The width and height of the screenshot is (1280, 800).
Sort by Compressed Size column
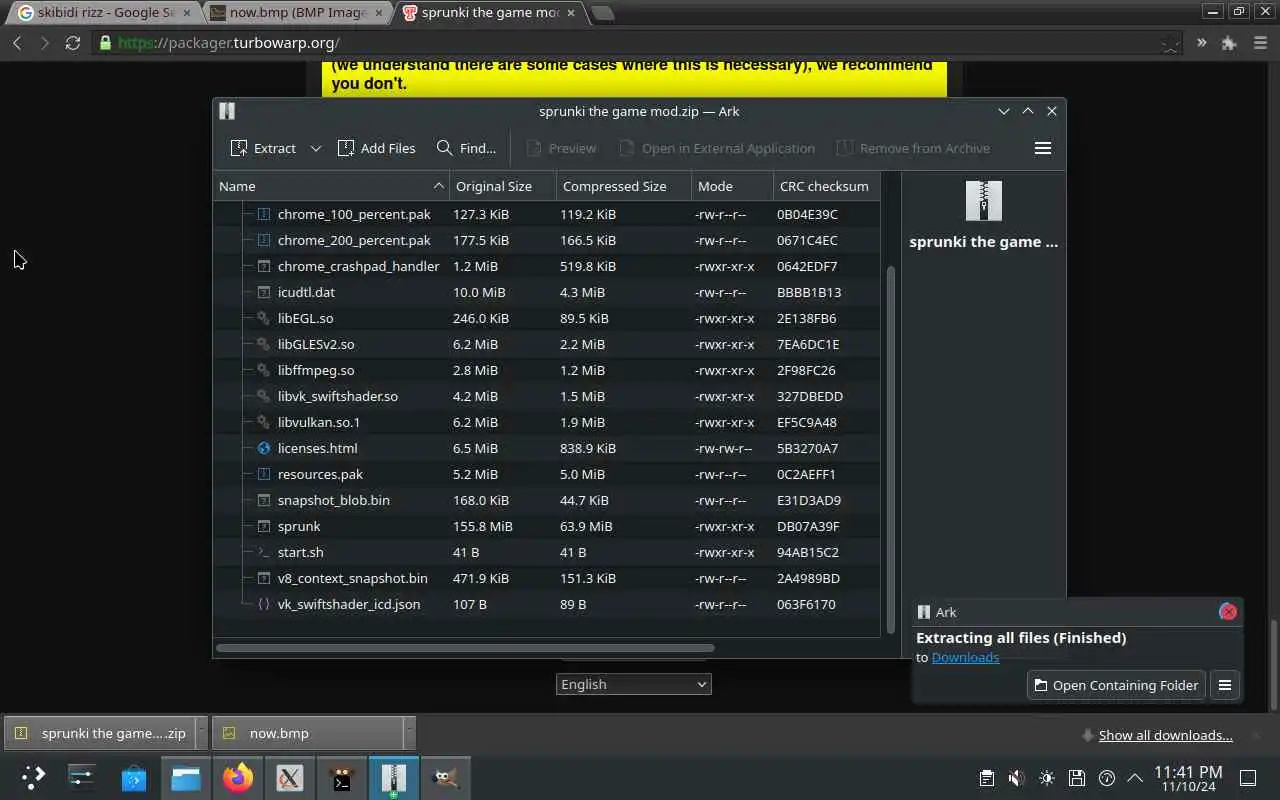click(623, 186)
